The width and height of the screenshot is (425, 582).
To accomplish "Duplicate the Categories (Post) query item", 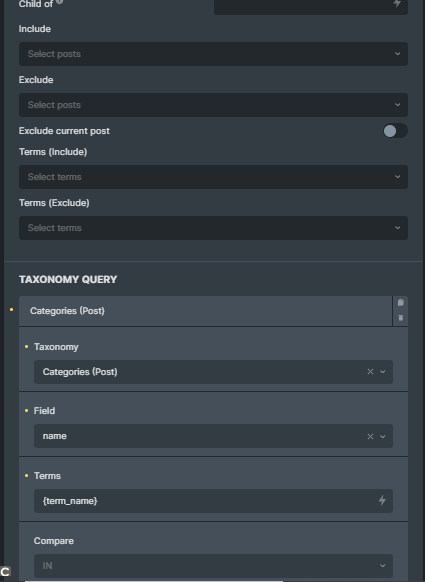I will (401, 303).
